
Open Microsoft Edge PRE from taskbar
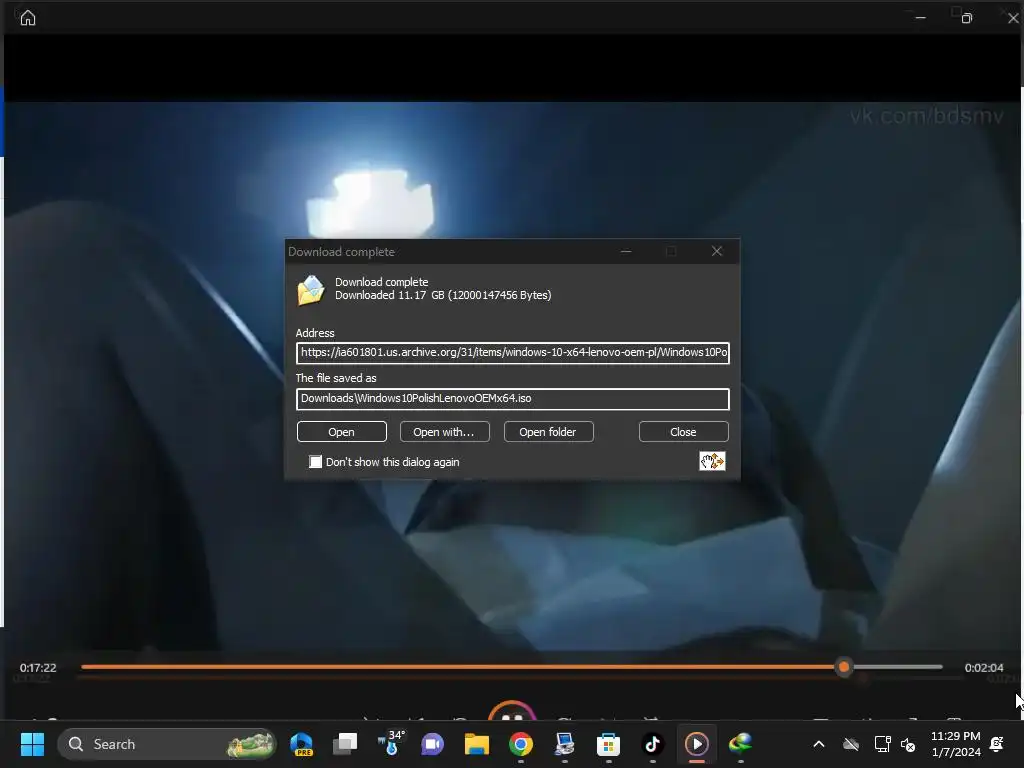[x=302, y=744]
